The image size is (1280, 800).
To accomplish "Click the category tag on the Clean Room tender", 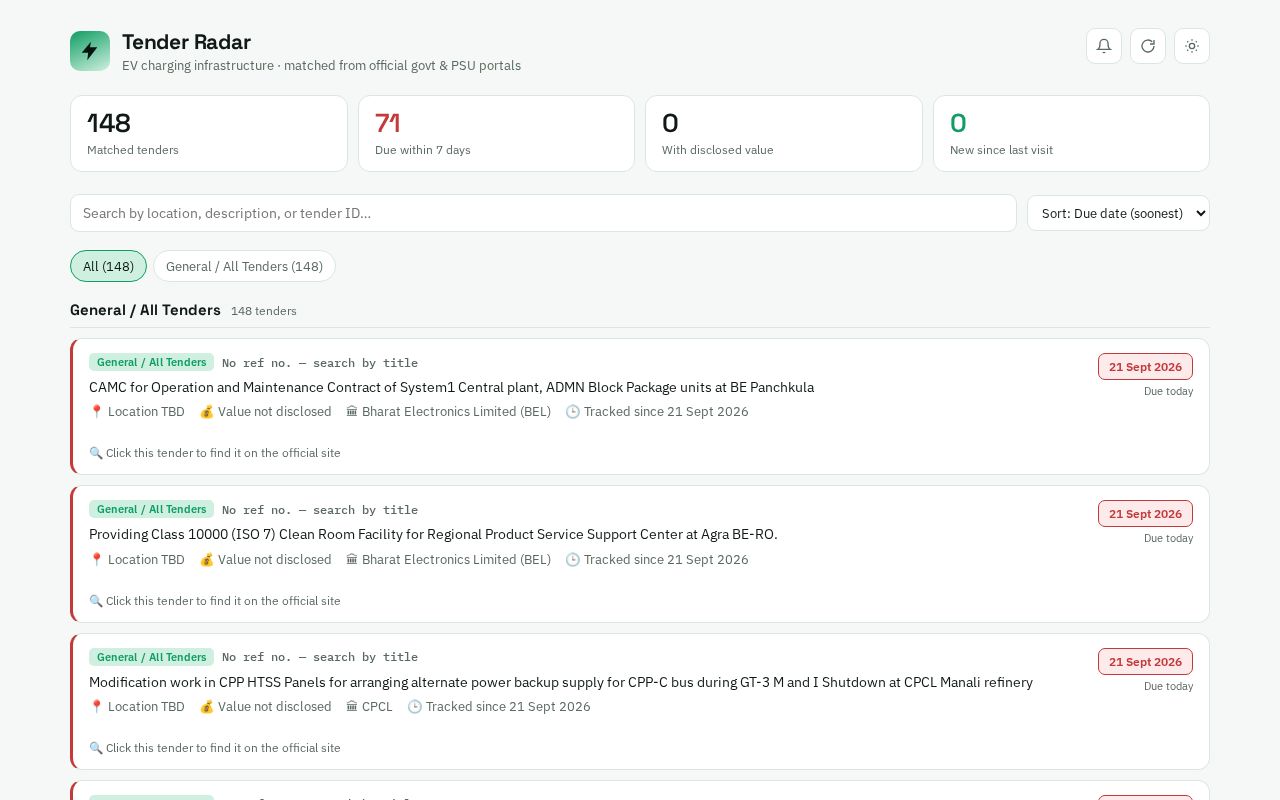I will pos(151,509).
